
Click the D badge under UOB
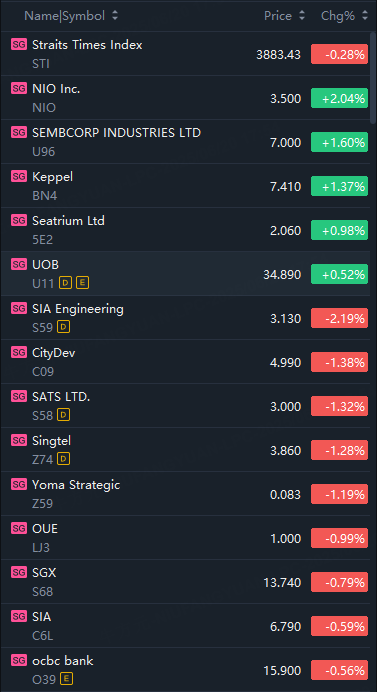pyautogui.click(x=65, y=283)
